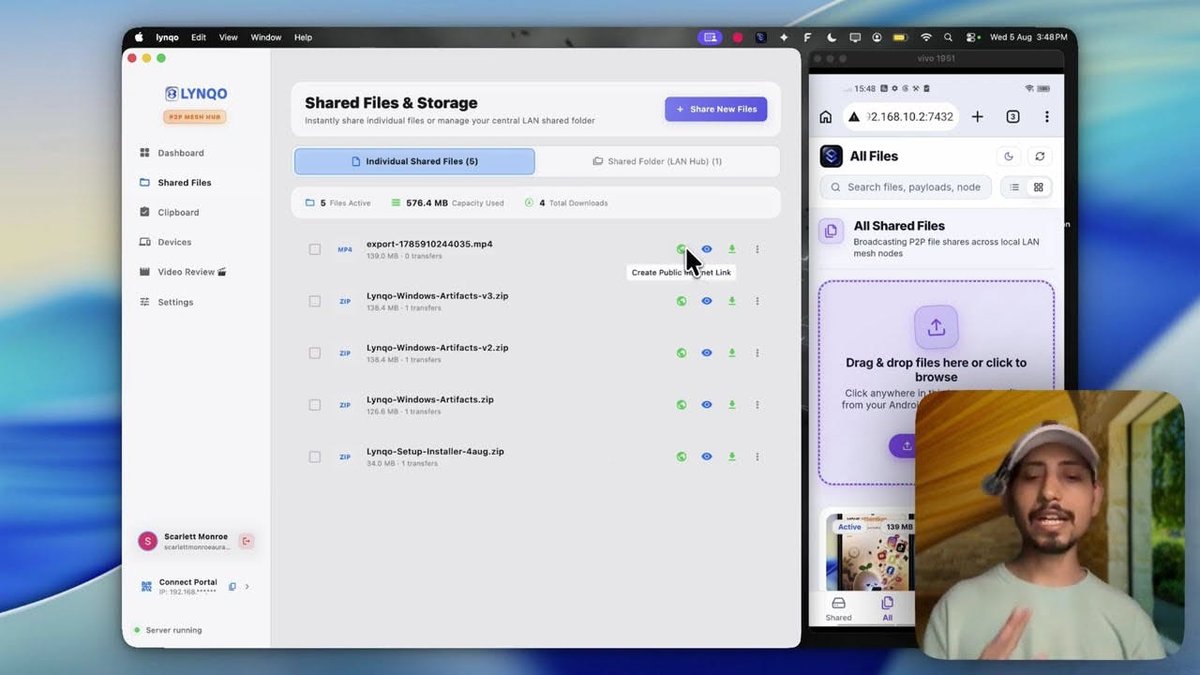Go to the All tab in the phone bottom bar
Image resolution: width=1200 pixels, height=675 pixels.
pos(887,610)
